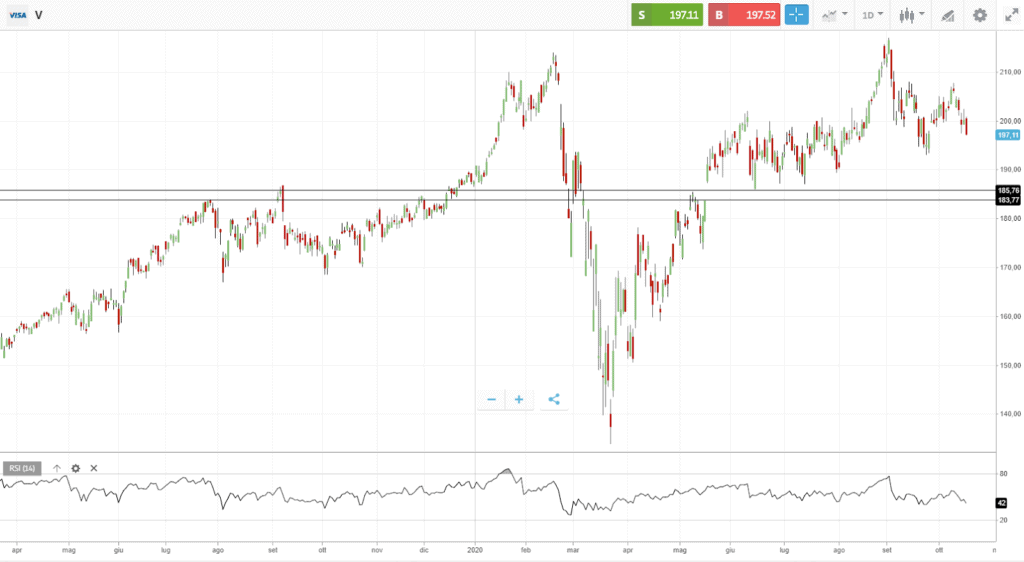
Task: Close the RSI indicator panel
Action: (94, 468)
